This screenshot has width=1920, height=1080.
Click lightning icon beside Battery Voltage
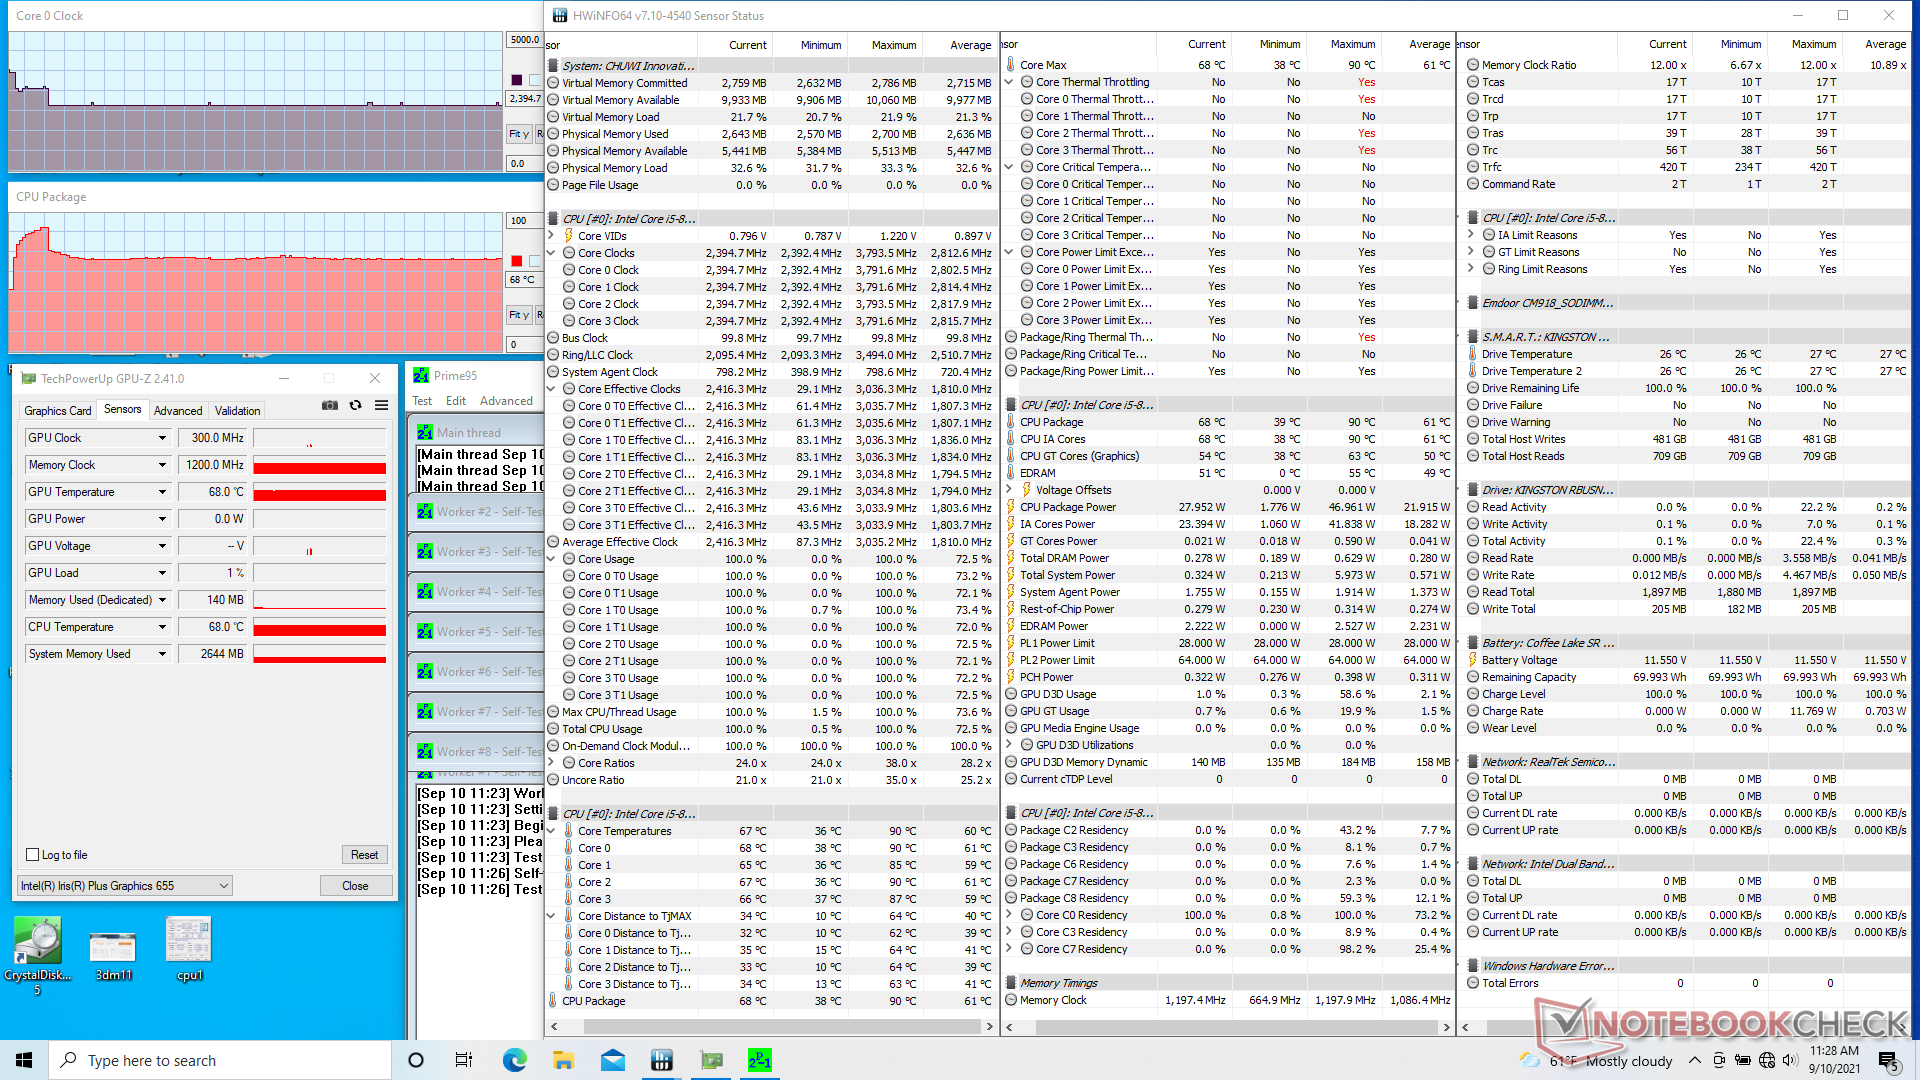[x=1473, y=660]
